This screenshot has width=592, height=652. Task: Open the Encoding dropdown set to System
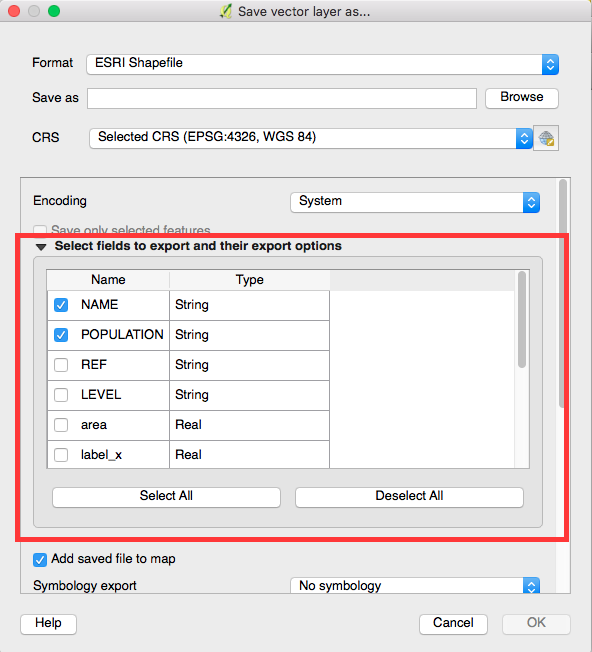coord(415,202)
